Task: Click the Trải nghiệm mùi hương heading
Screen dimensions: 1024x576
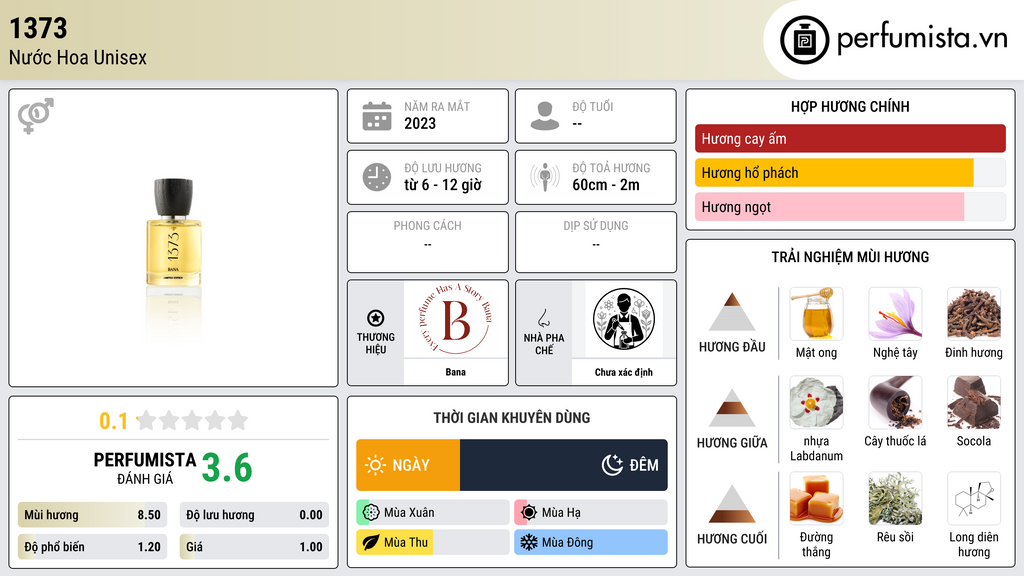Action: pyautogui.click(x=850, y=257)
